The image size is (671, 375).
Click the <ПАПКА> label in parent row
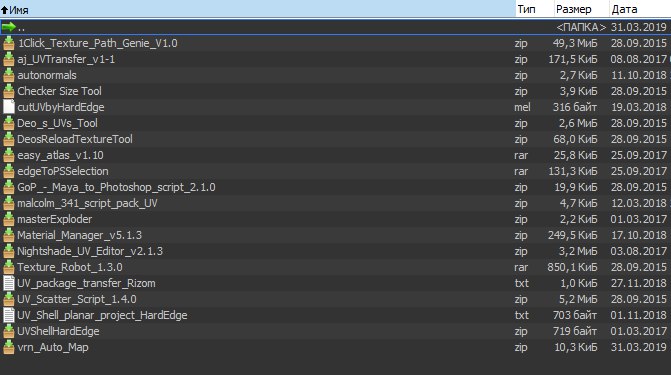point(581,27)
